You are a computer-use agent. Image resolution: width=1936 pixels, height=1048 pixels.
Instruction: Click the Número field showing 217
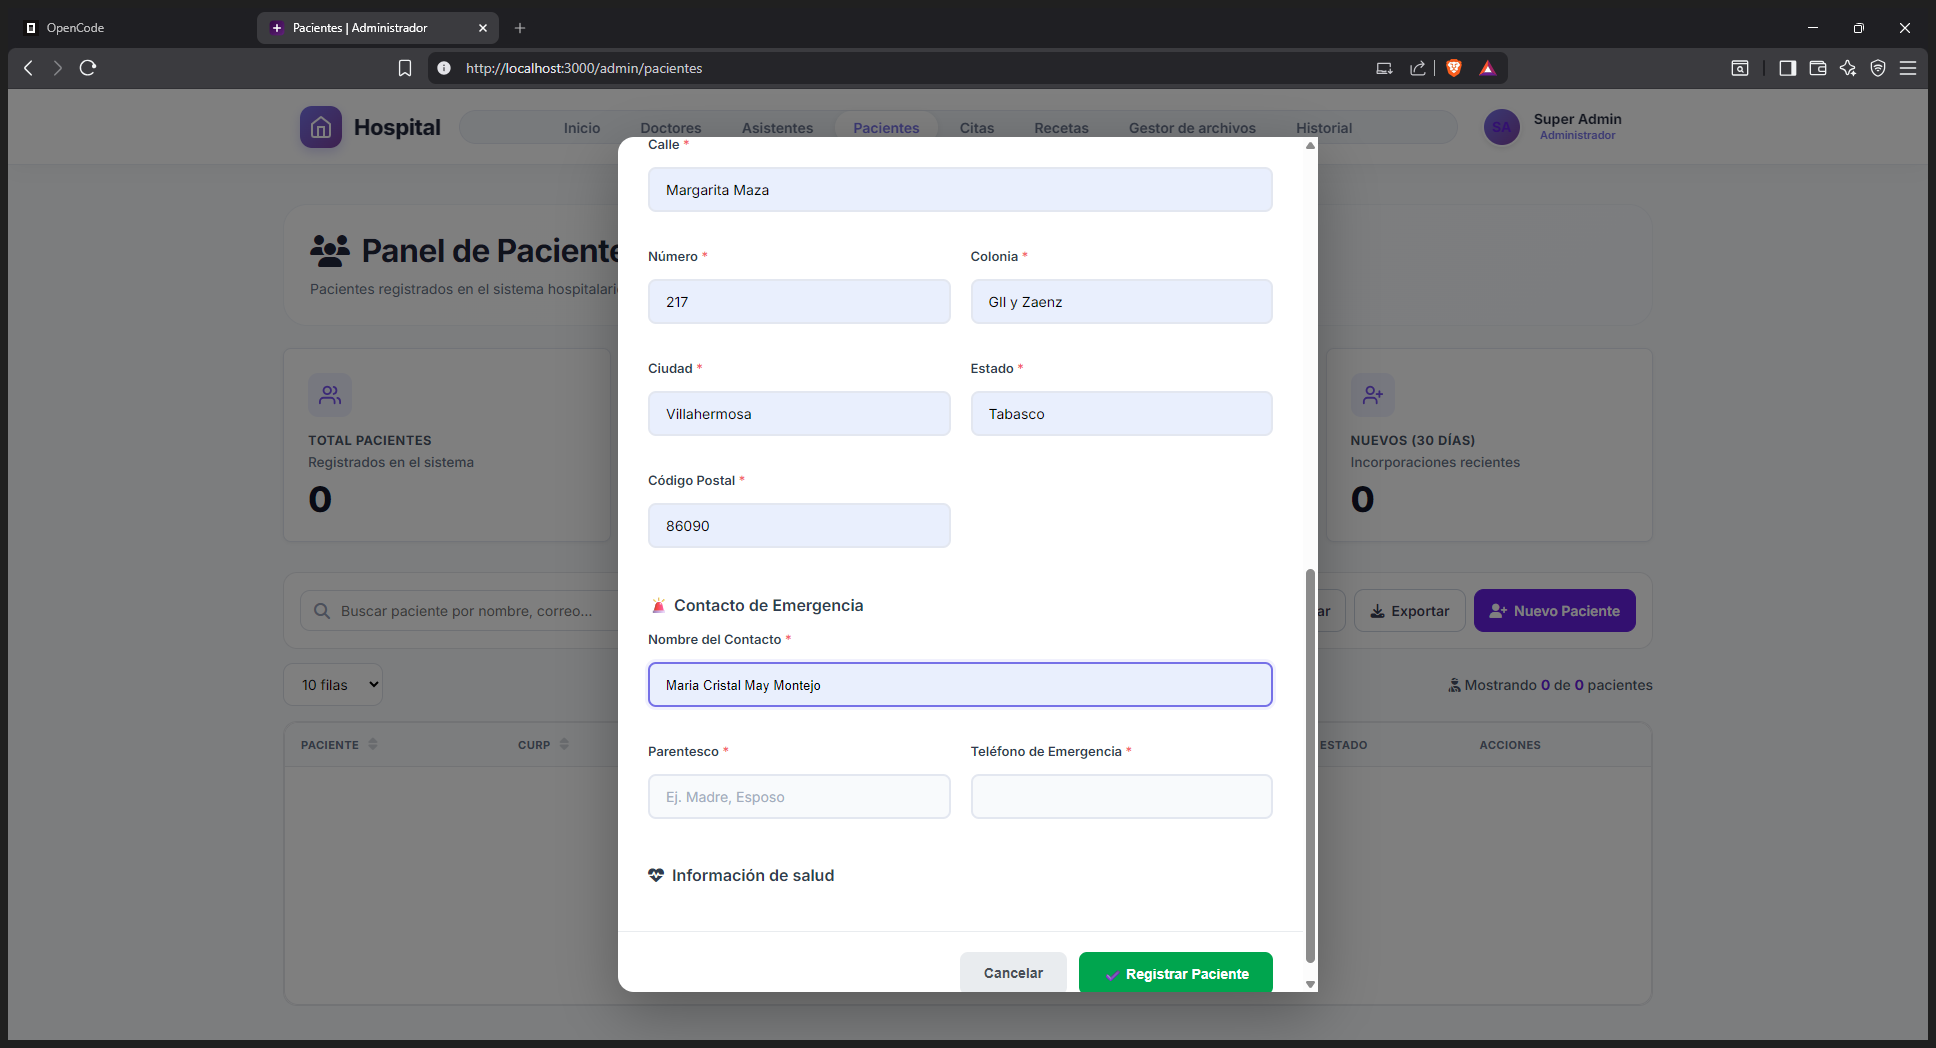tap(799, 302)
